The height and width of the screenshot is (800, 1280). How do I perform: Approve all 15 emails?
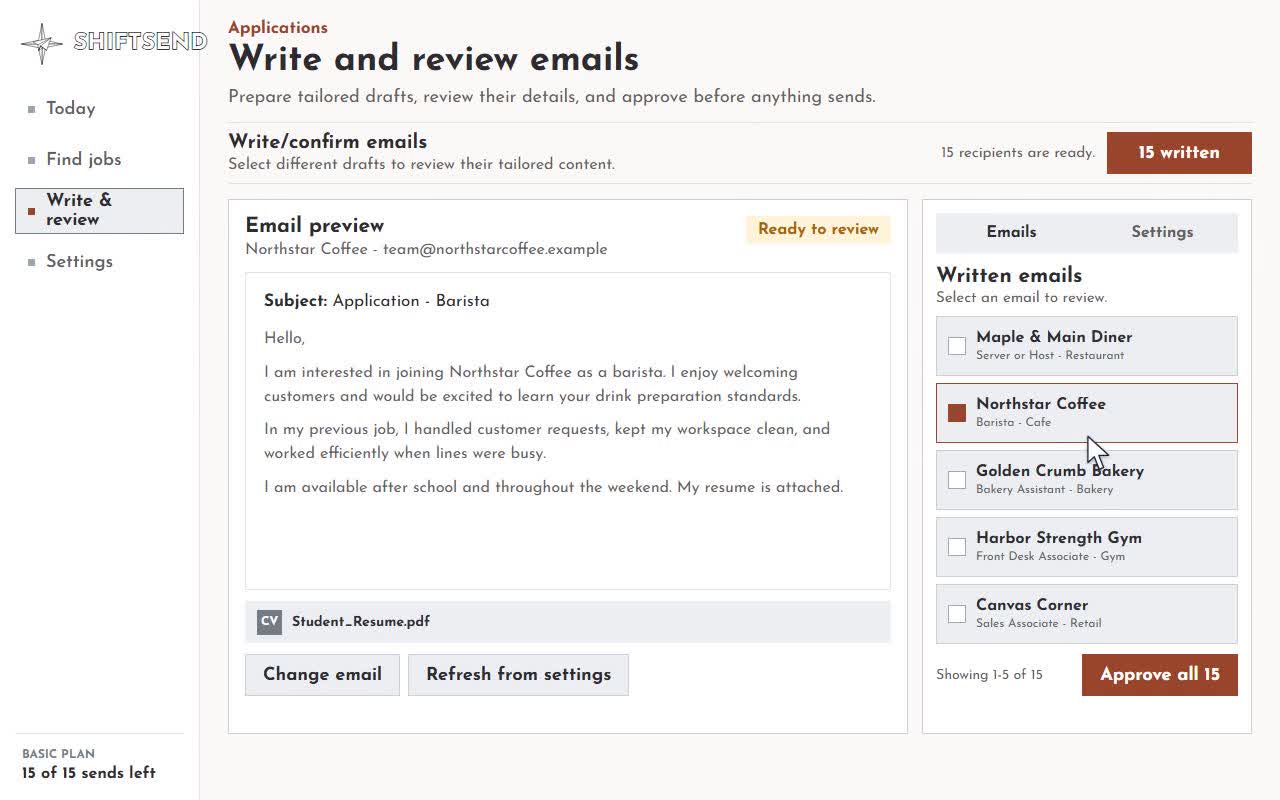(1160, 675)
